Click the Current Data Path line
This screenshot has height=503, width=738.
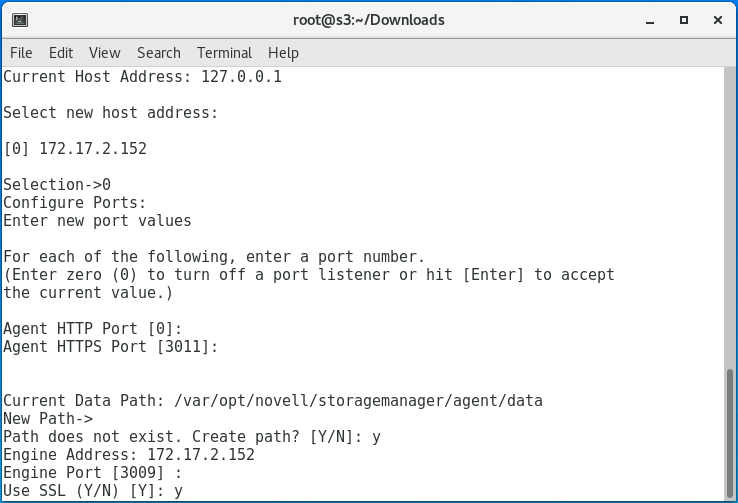(x=272, y=401)
